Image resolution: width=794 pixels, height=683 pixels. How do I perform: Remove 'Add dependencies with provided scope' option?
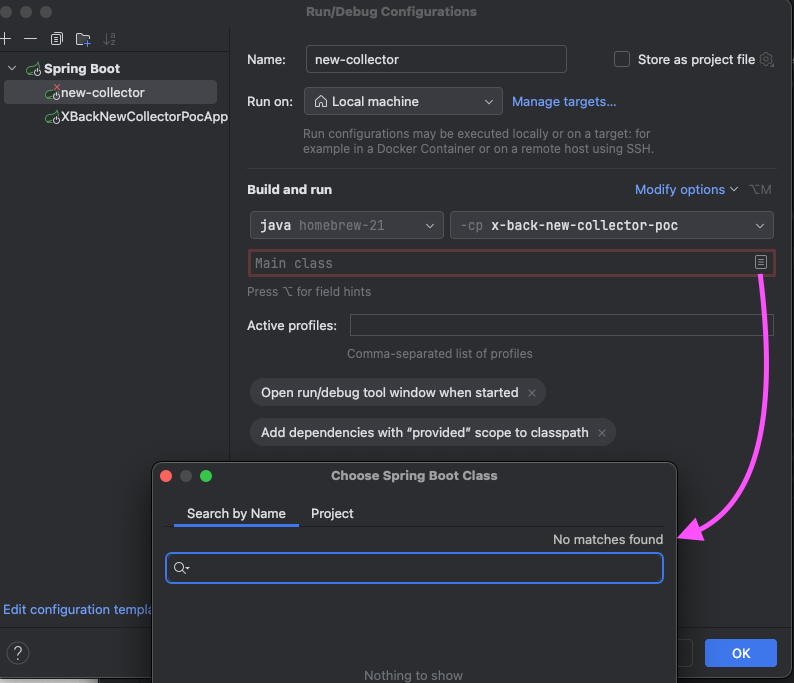[602, 433]
